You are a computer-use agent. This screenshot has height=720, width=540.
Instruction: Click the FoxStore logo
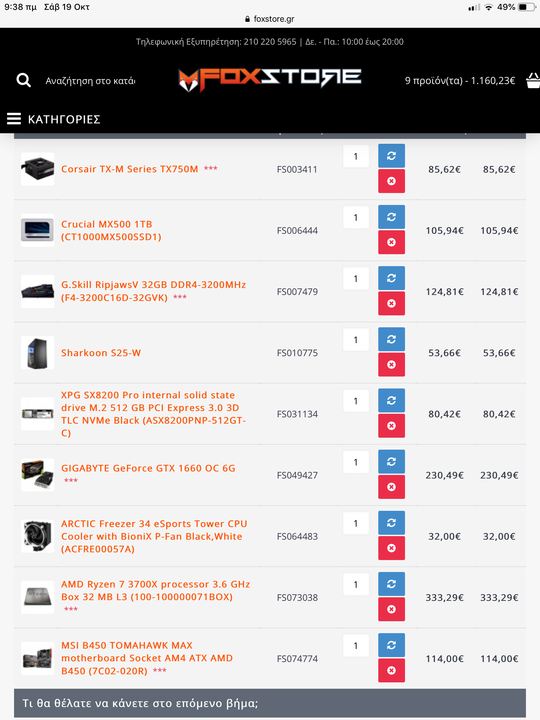coord(270,80)
